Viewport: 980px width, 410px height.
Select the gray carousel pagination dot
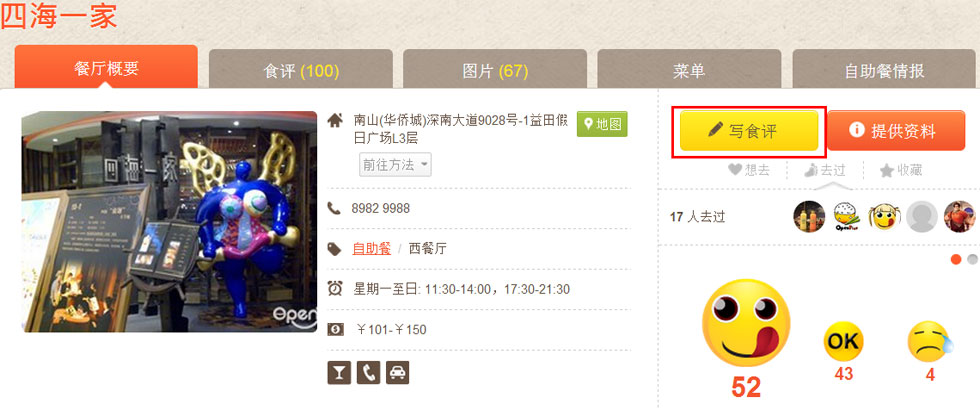click(972, 259)
